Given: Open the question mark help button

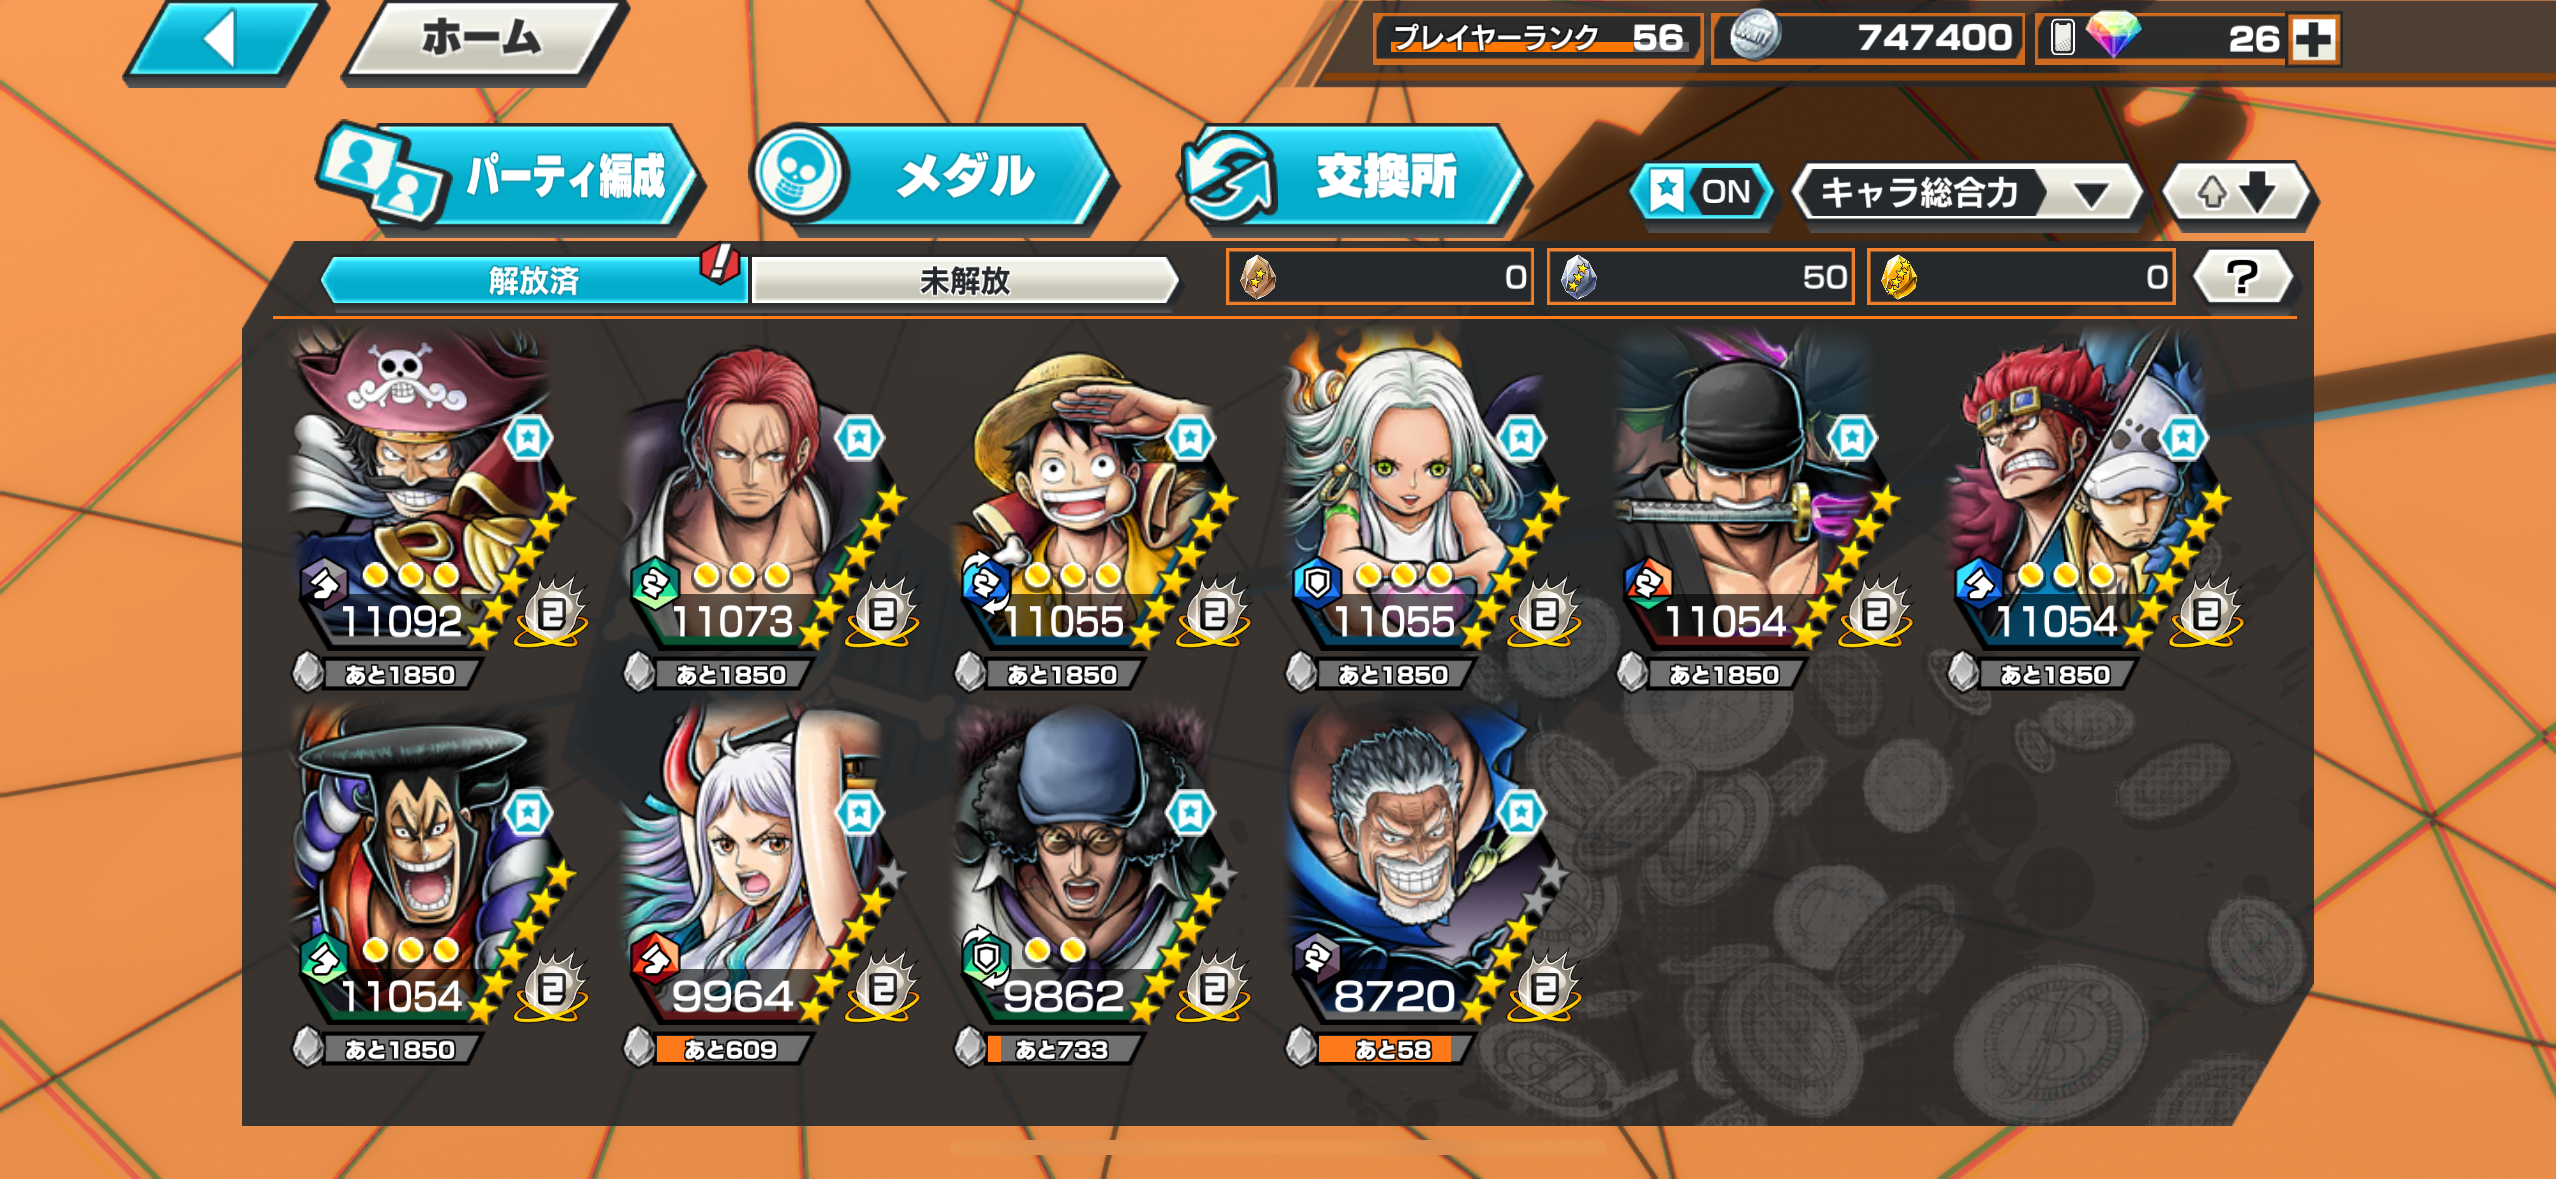Looking at the screenshot, I should coord(2242,277).
